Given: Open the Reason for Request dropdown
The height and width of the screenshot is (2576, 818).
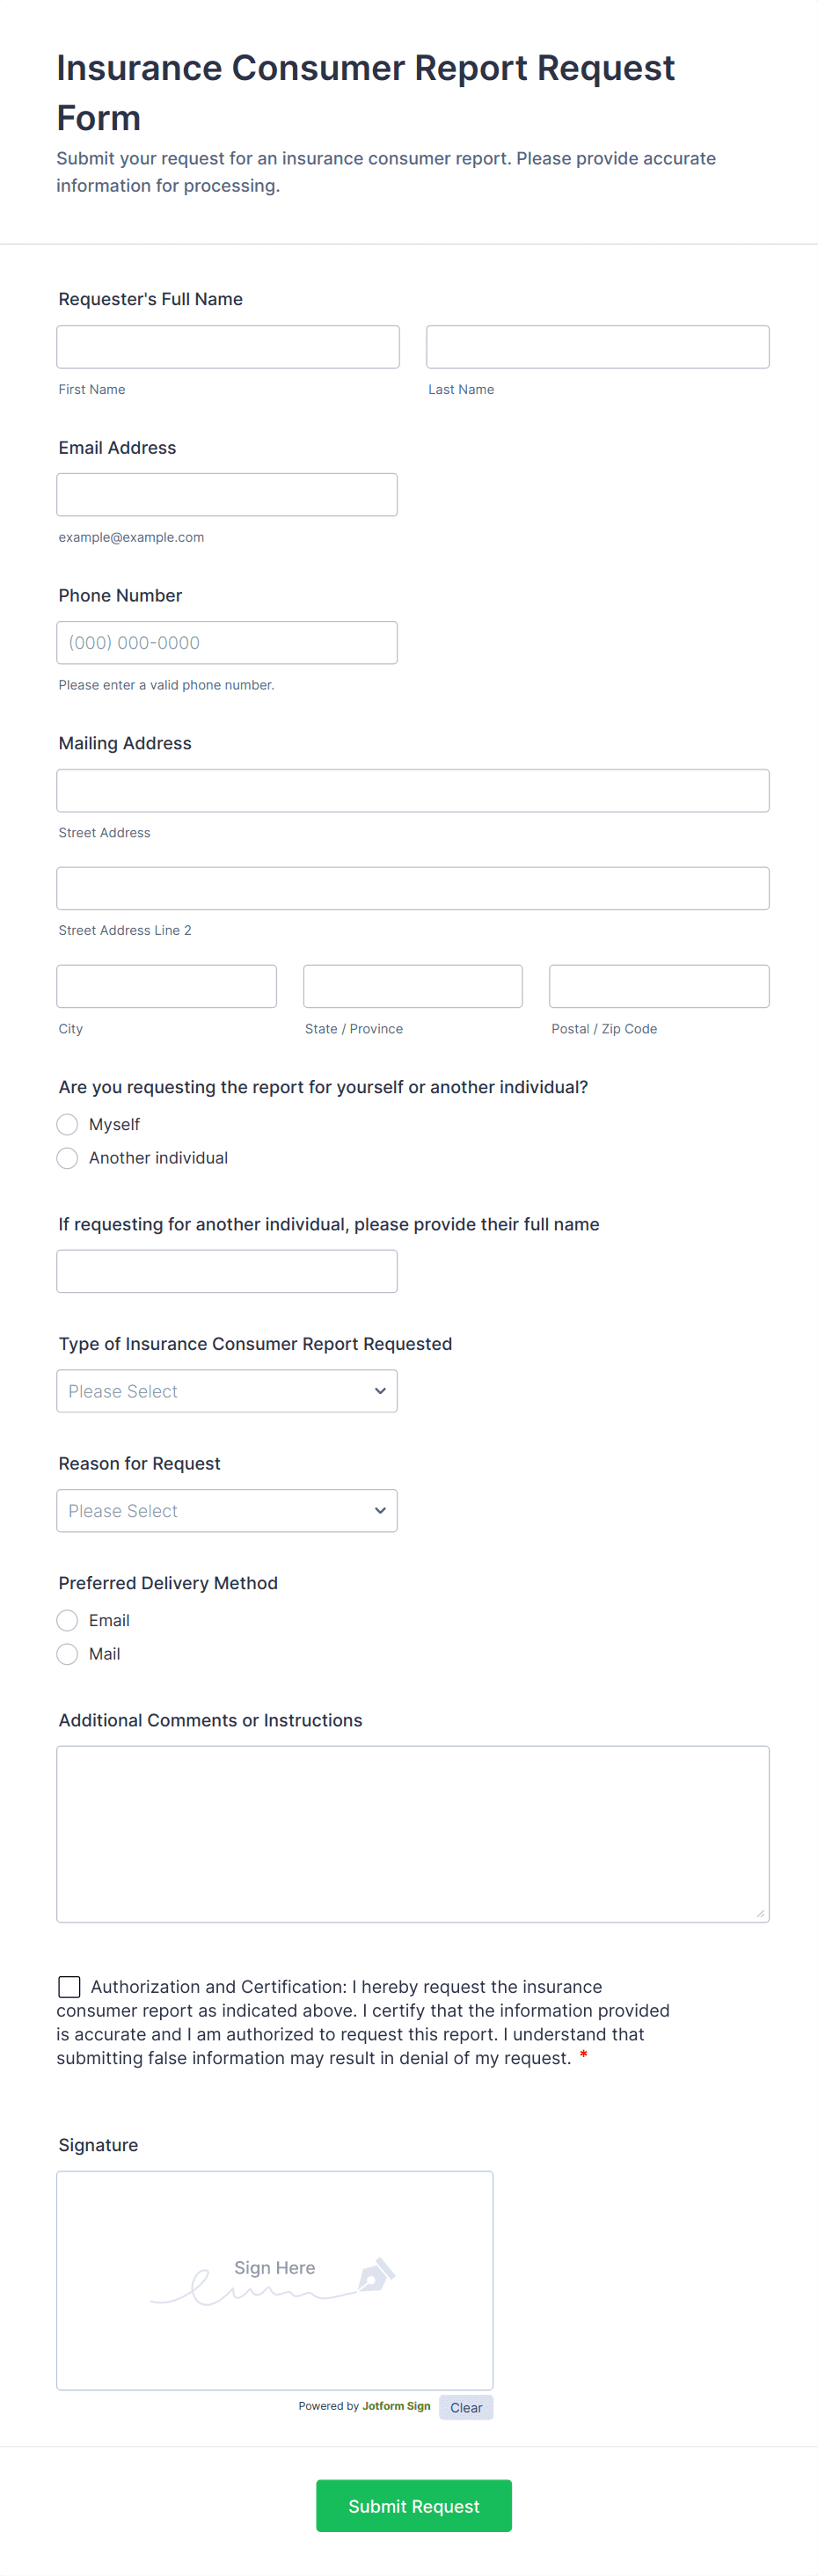Looking at the screenshot, I should coord(226,1510).
